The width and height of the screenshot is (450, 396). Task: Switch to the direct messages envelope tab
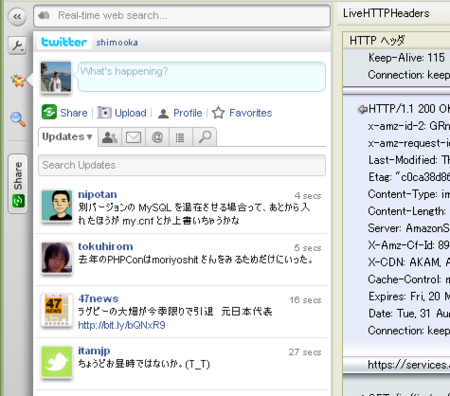[x=133, y=137]
